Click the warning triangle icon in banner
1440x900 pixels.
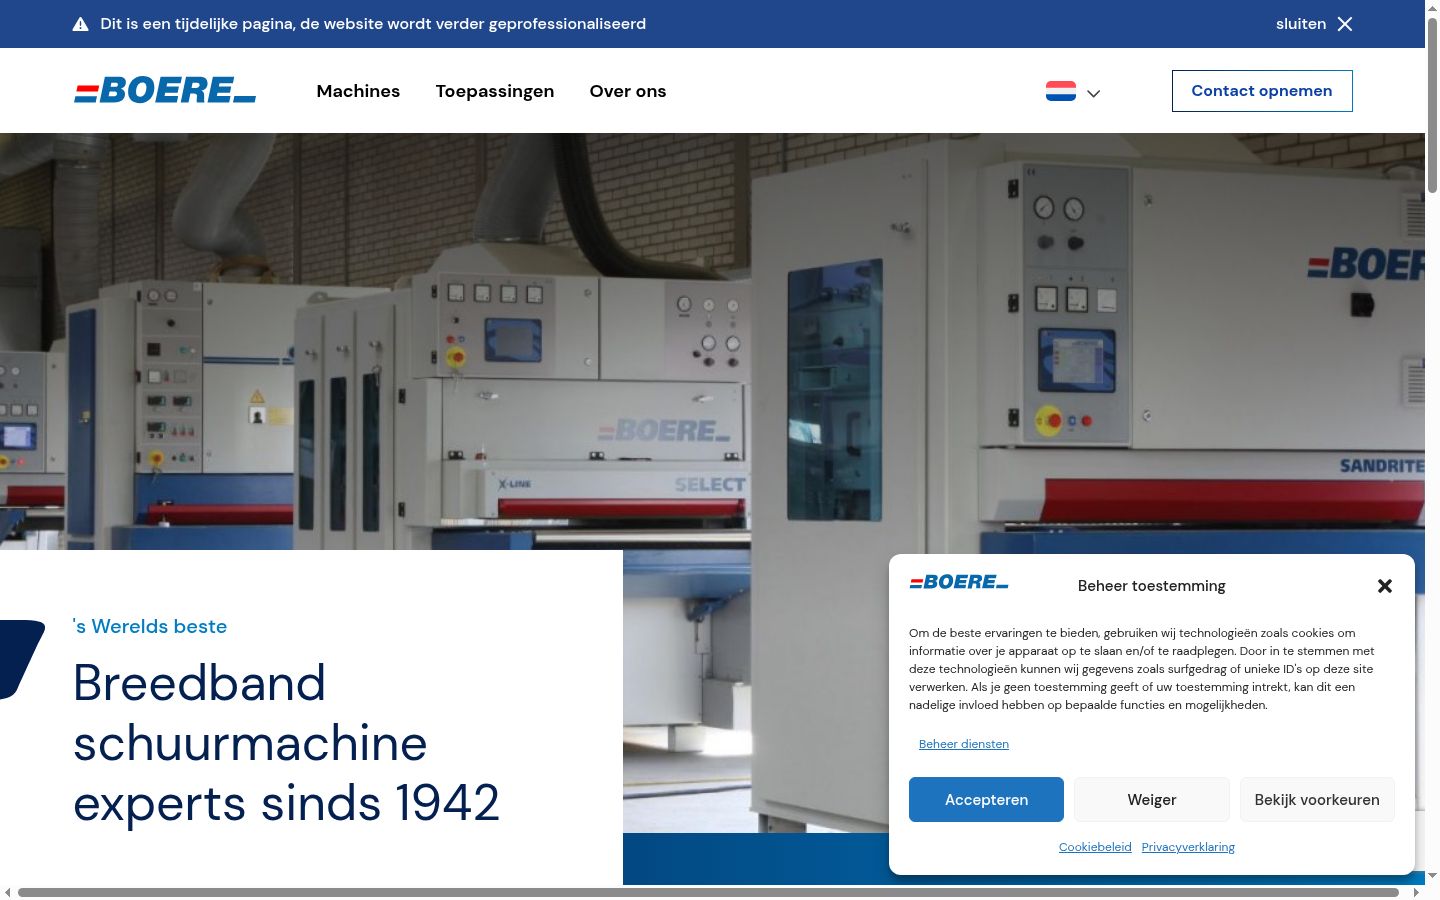point(81,24)
